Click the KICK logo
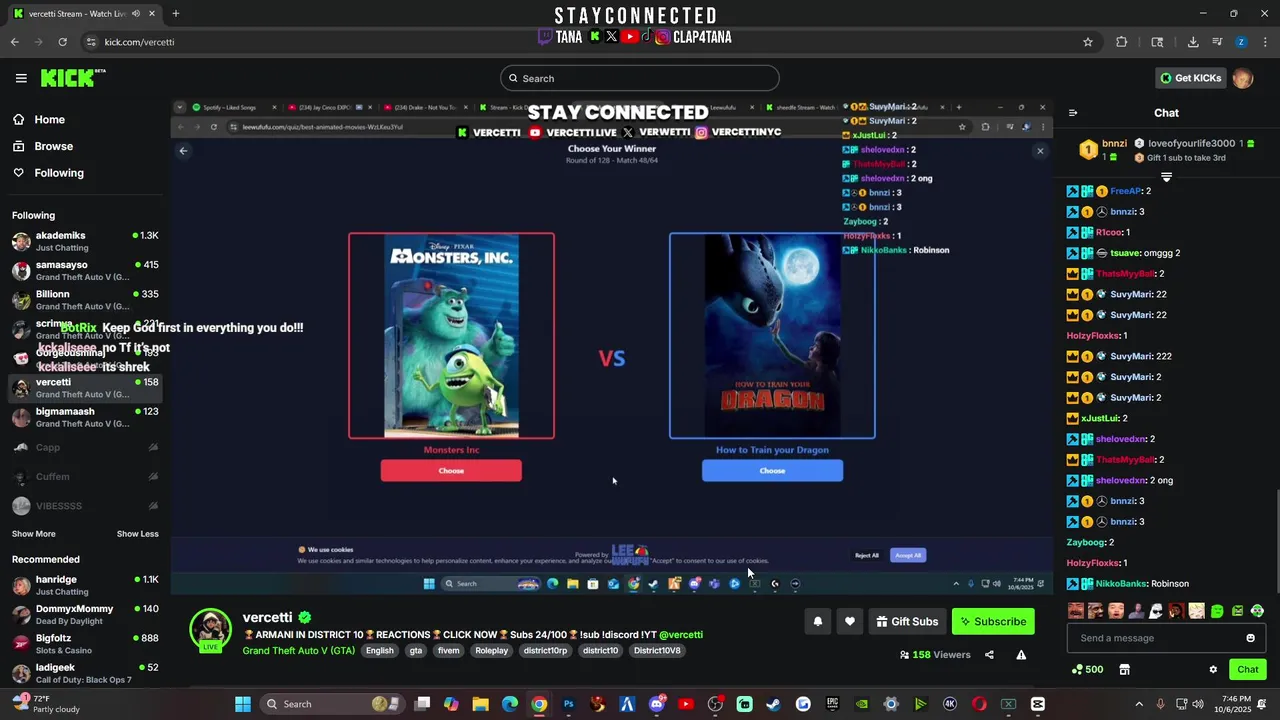This screenshot has height=720, width=1280. pos(73,78)
